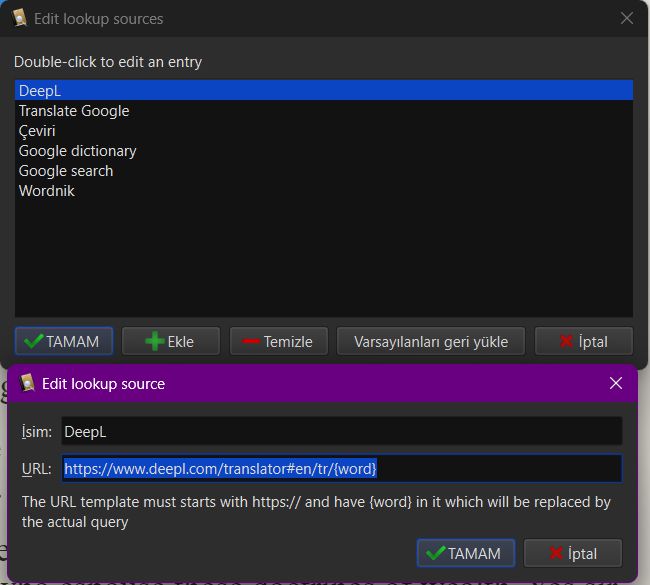Select the Google dictionary entry

324,151
